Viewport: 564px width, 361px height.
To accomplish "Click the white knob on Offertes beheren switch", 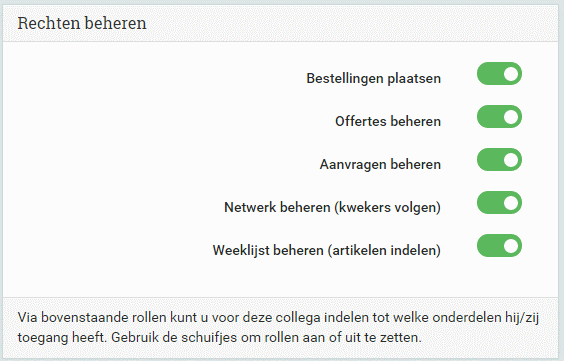I will [x=511, y=116].
